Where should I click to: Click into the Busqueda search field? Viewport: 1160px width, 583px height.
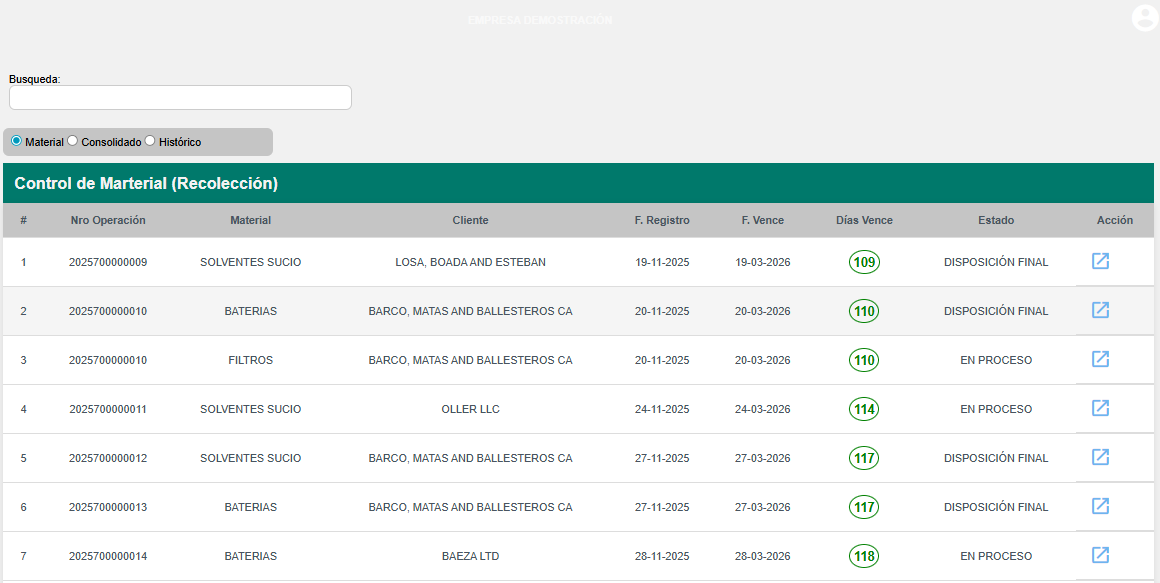coord(180,97)
